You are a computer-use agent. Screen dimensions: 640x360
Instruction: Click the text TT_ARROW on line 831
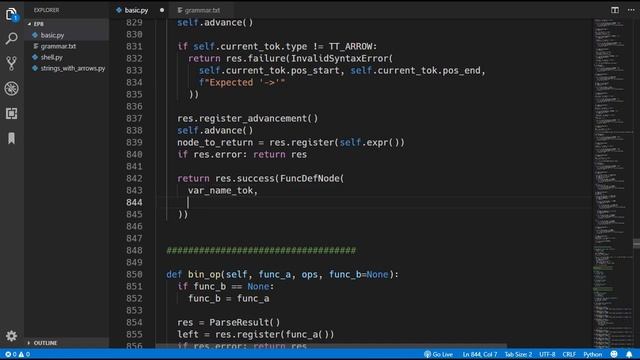pos(351,47)
